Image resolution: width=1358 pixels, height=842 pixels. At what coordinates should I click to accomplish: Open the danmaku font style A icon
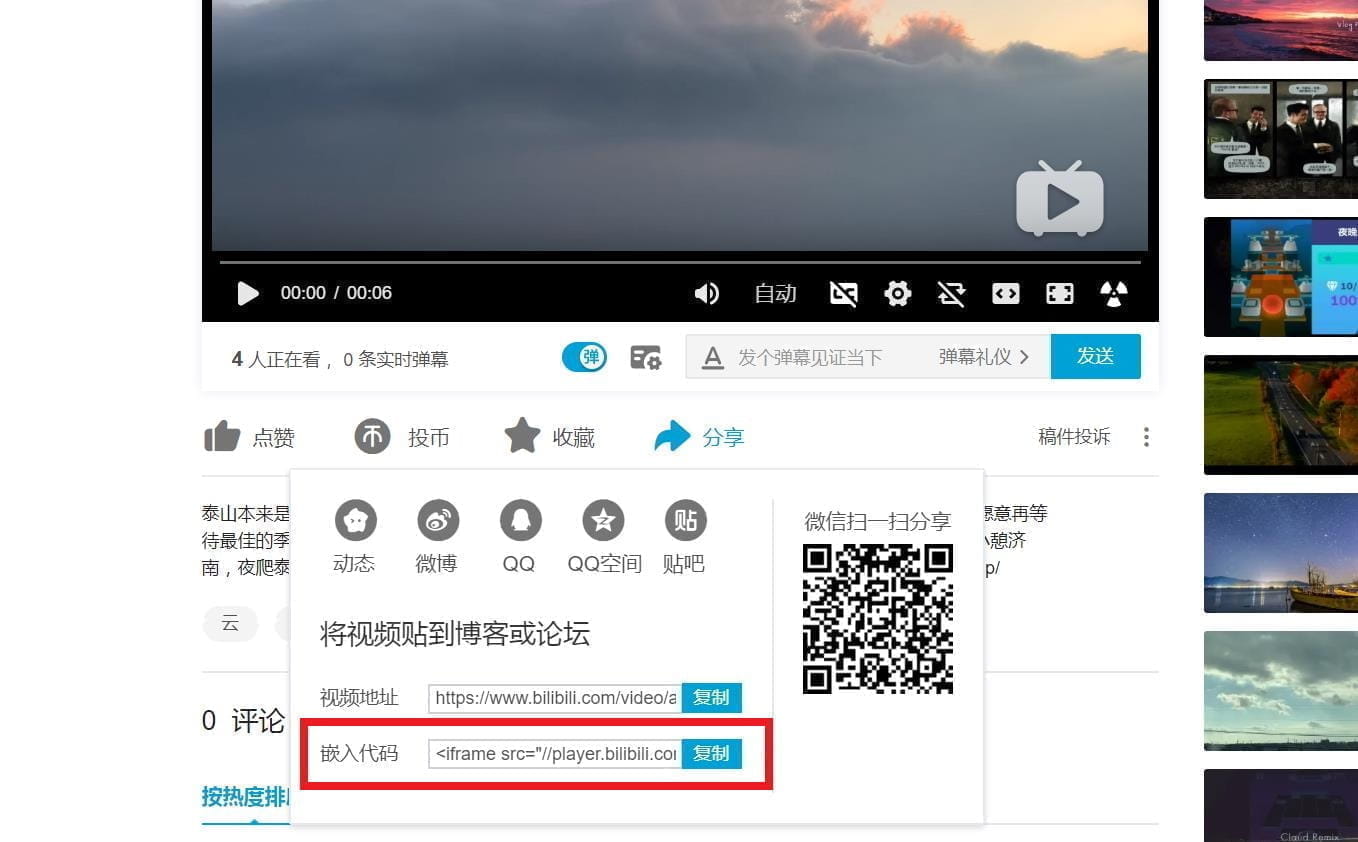712,357
